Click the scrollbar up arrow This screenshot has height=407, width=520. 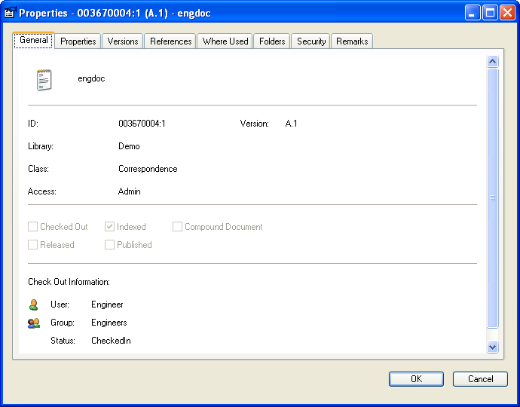pyautogui.click(x=492, y=62)
